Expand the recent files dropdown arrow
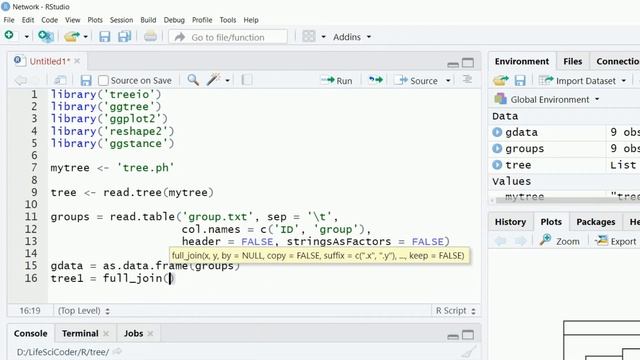This screenshot has width=640, height=360. (x=85, y=37)
